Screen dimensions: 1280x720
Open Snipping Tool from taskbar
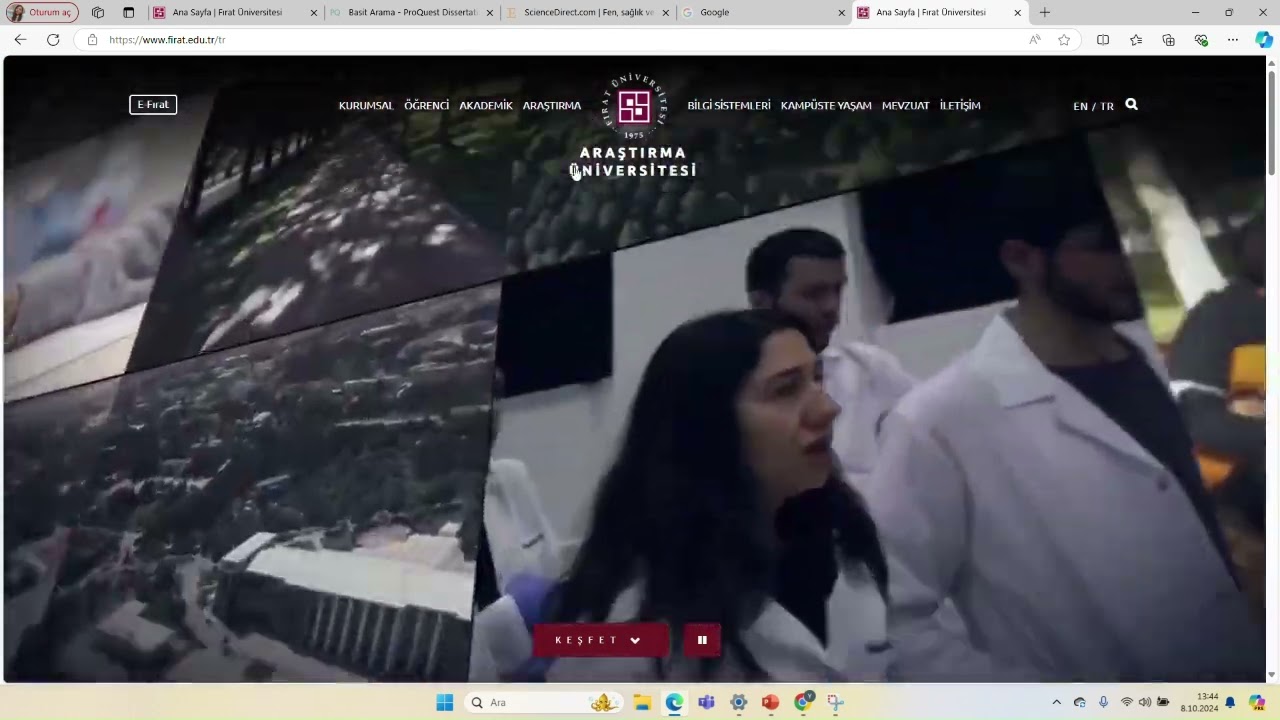tap(835, 702)
